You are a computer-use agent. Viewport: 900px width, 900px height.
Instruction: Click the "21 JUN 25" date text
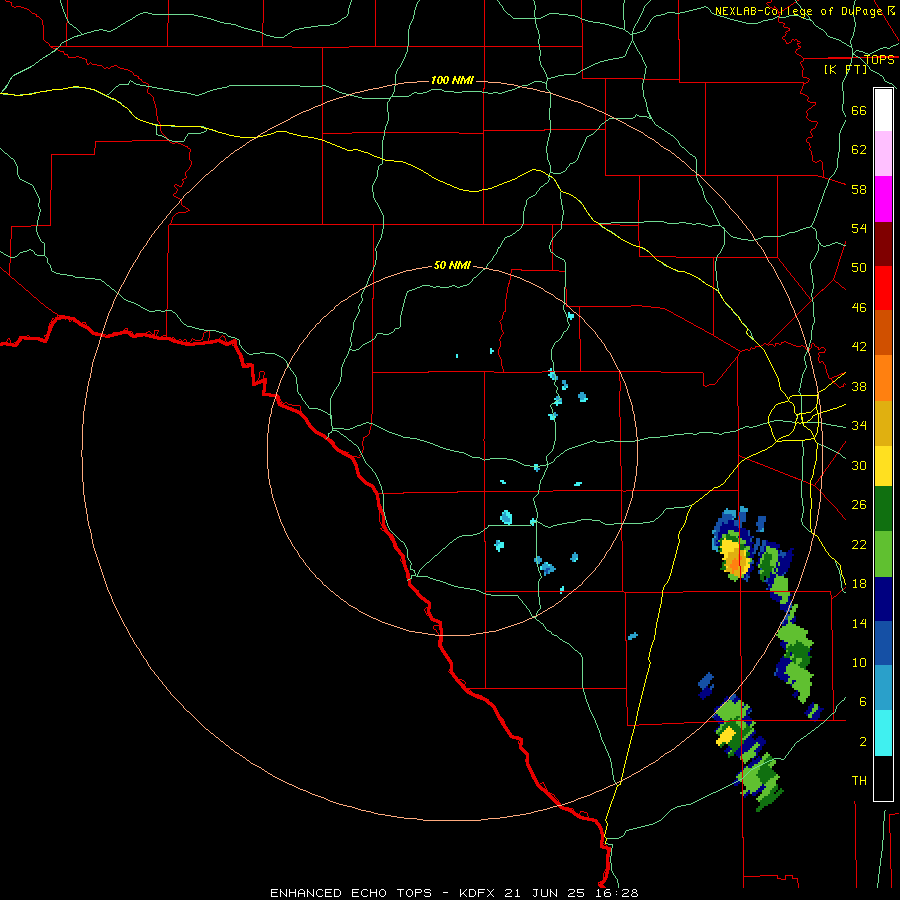tap(545, 893)
